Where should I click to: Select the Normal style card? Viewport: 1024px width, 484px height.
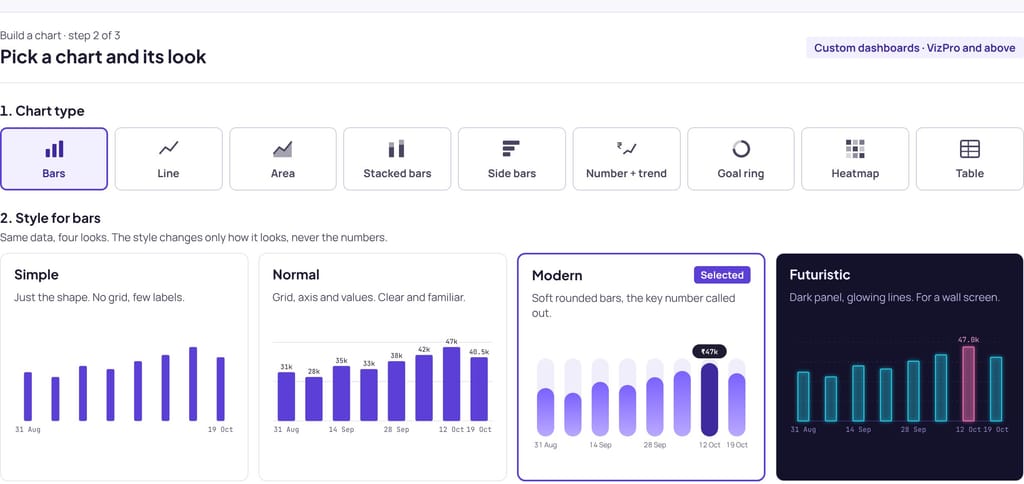pos(383,367)
